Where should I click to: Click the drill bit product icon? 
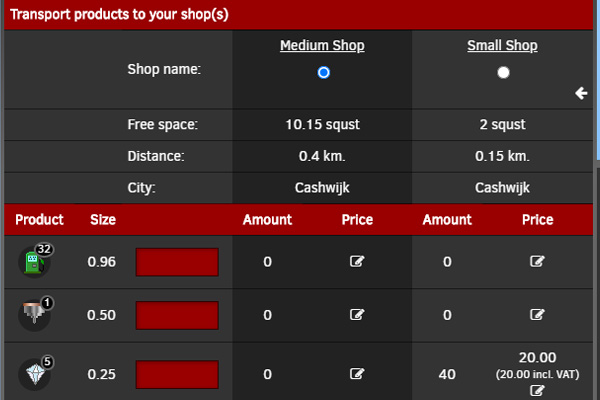(x=32, y=315)
